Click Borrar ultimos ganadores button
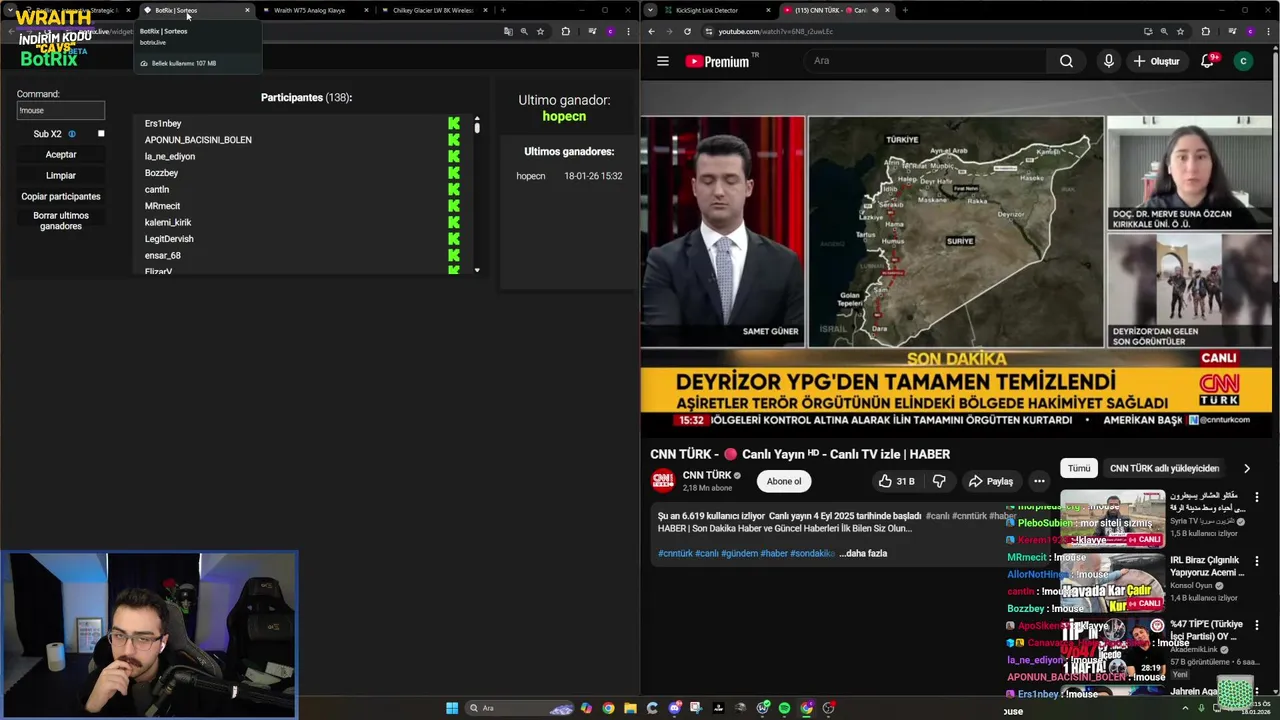This screenshot has width=1280, height=720. pyautogui.click(x=61, y=221)
